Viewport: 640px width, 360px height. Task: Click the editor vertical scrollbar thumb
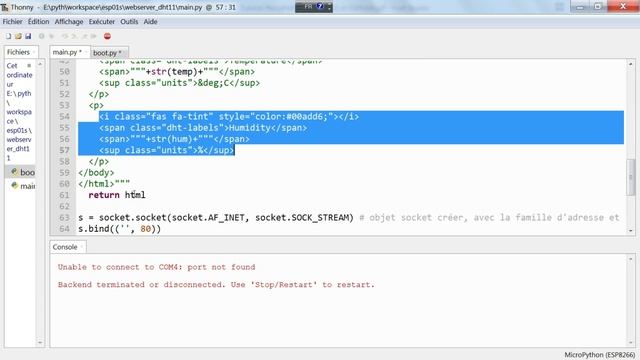(x=631, y=177)
